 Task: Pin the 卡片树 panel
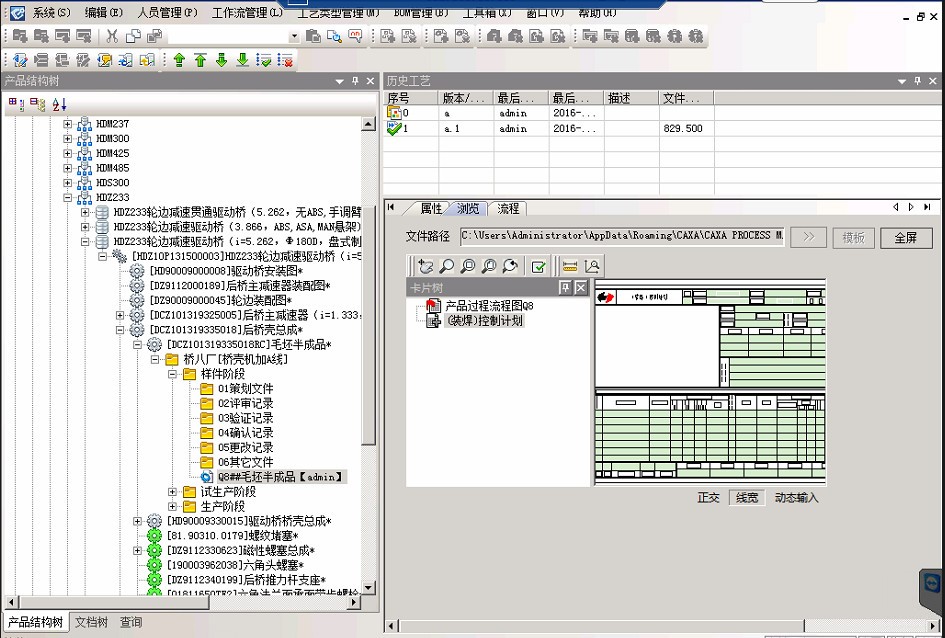click(564, 288)
